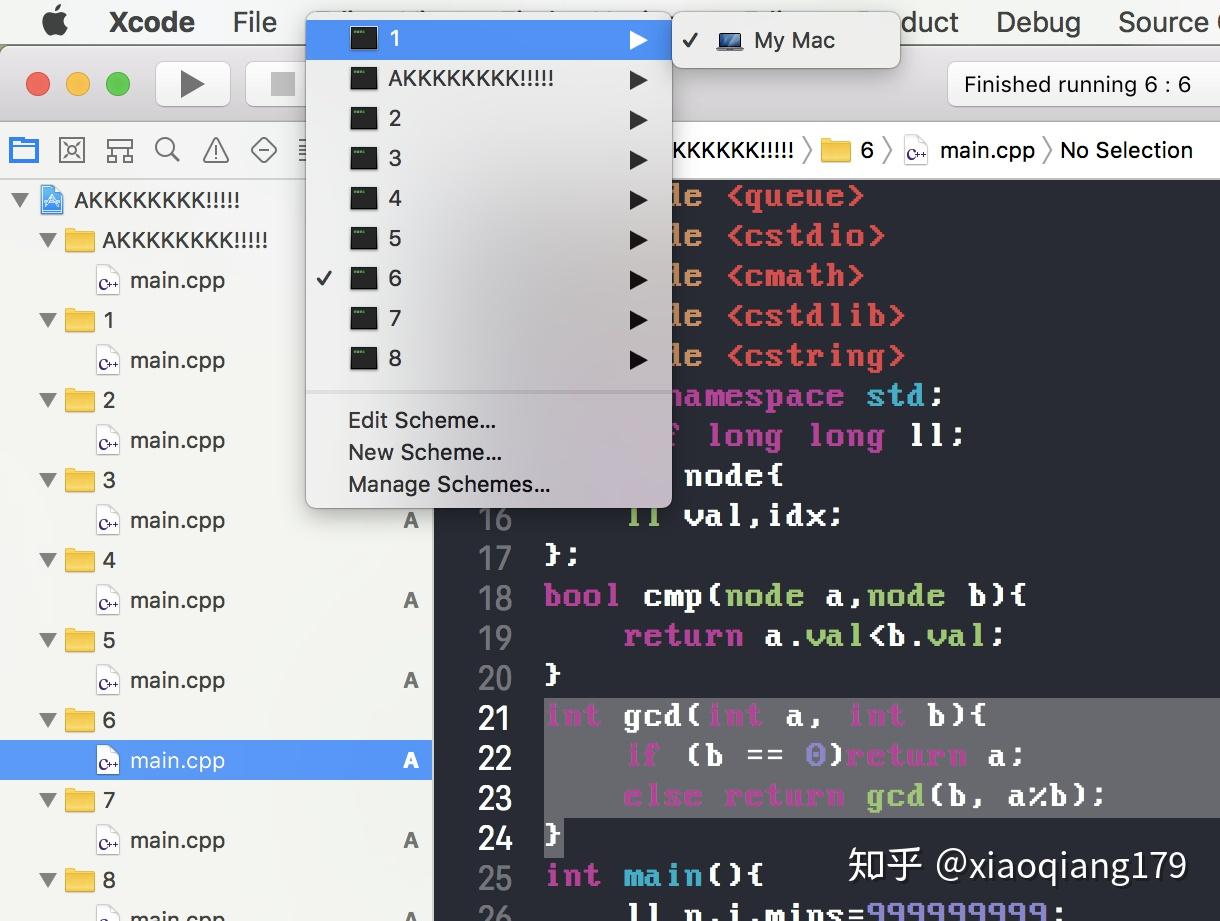The height and width of the screenshot is (921, 1220).
Task: Click the 'Finished running 6 : 6' status field
Action: pyautogui.click(x=1083, y=85)
